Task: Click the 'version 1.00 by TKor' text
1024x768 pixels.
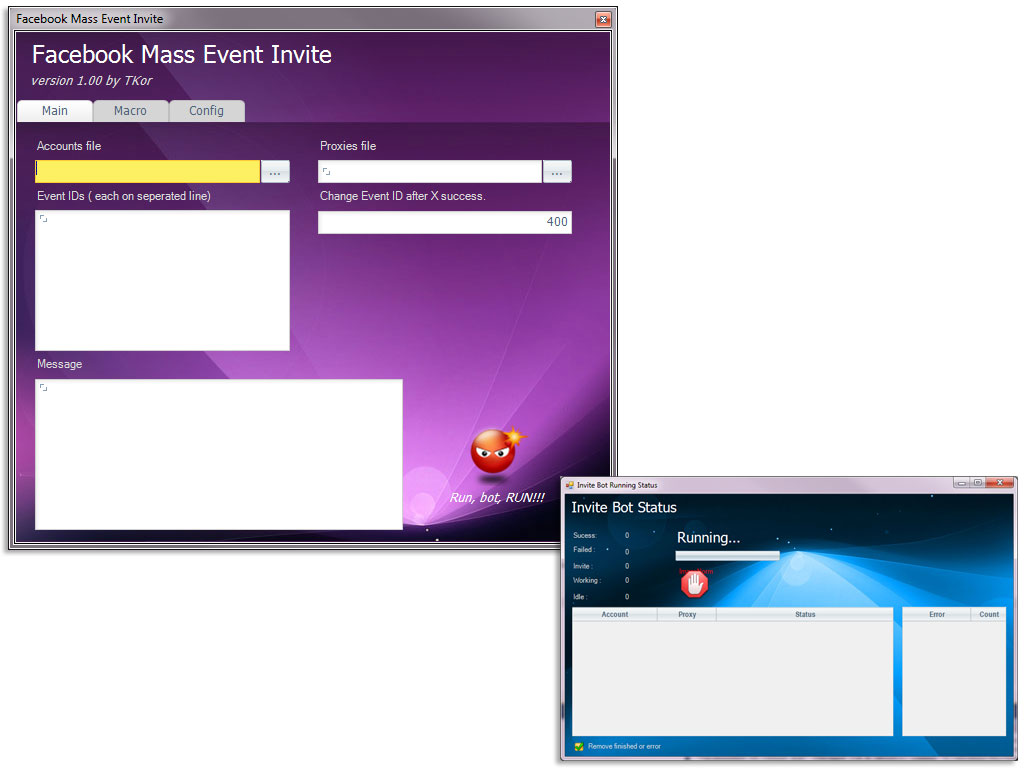Action: [92, 81]
